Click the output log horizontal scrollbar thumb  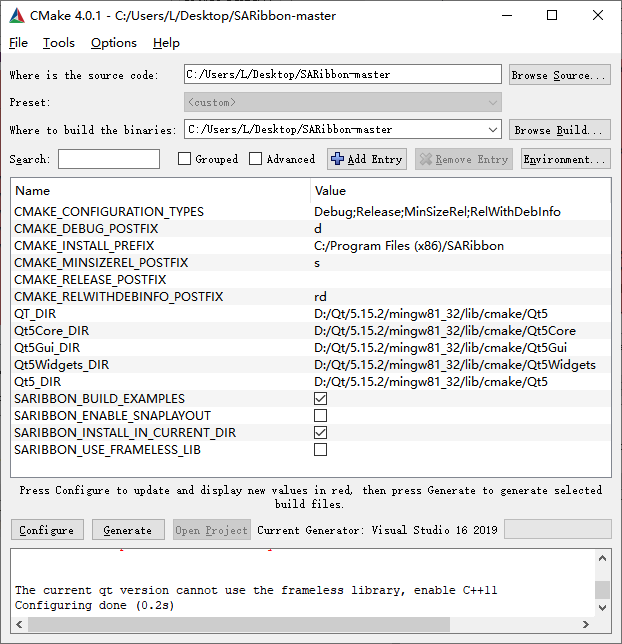coord(239,624)
